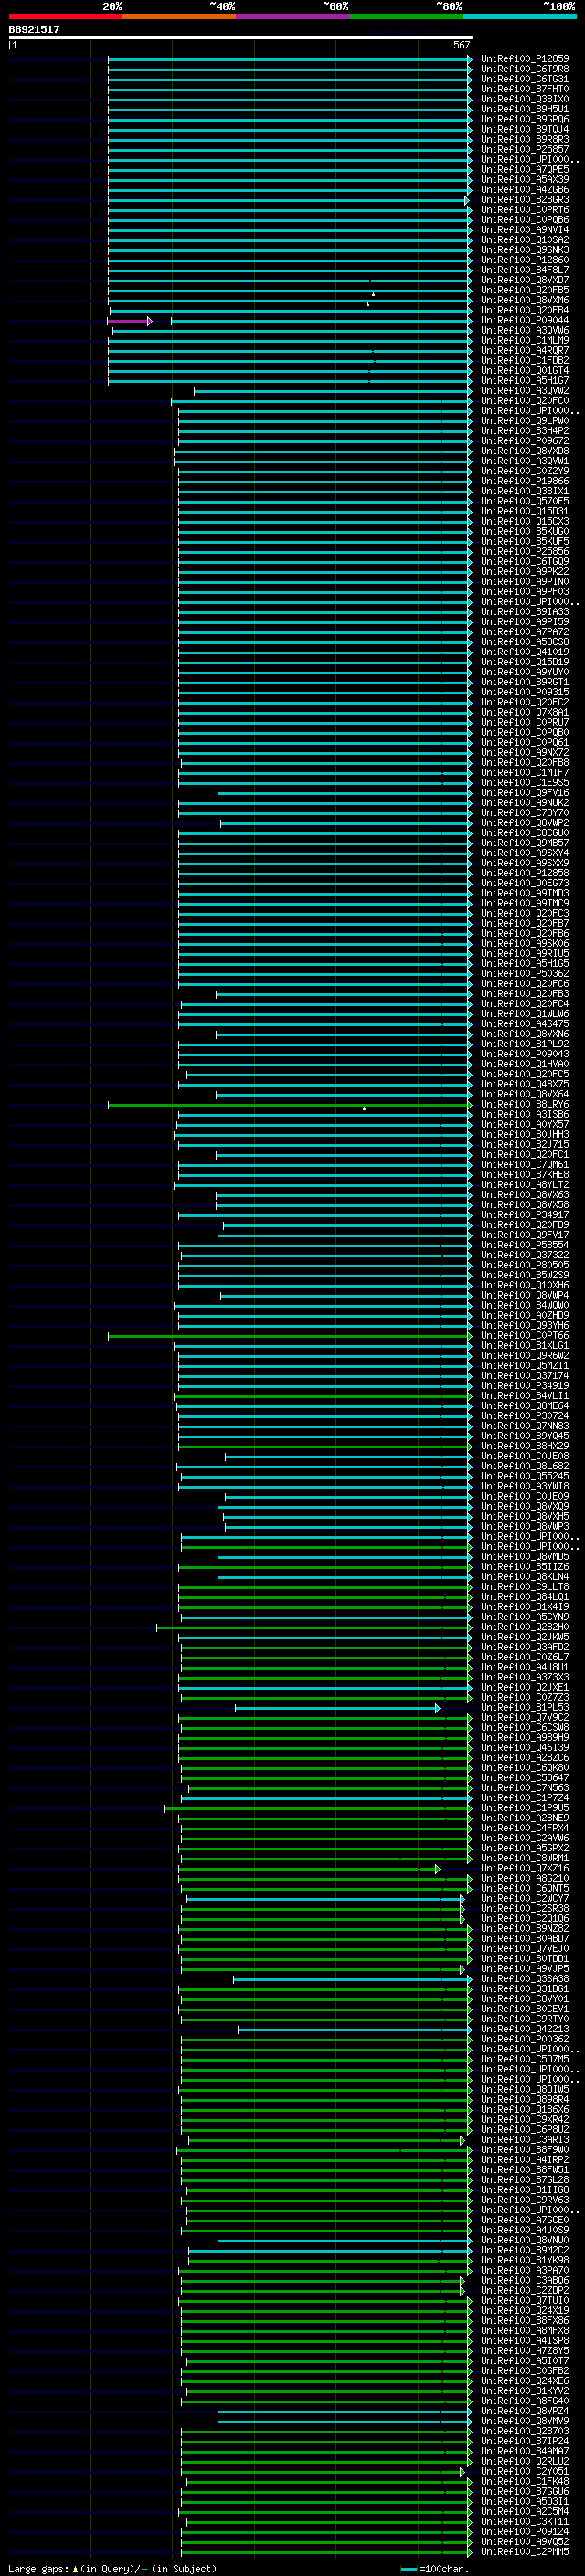Click the UniRef100_B7KHE8 label

coord(524,1174)
